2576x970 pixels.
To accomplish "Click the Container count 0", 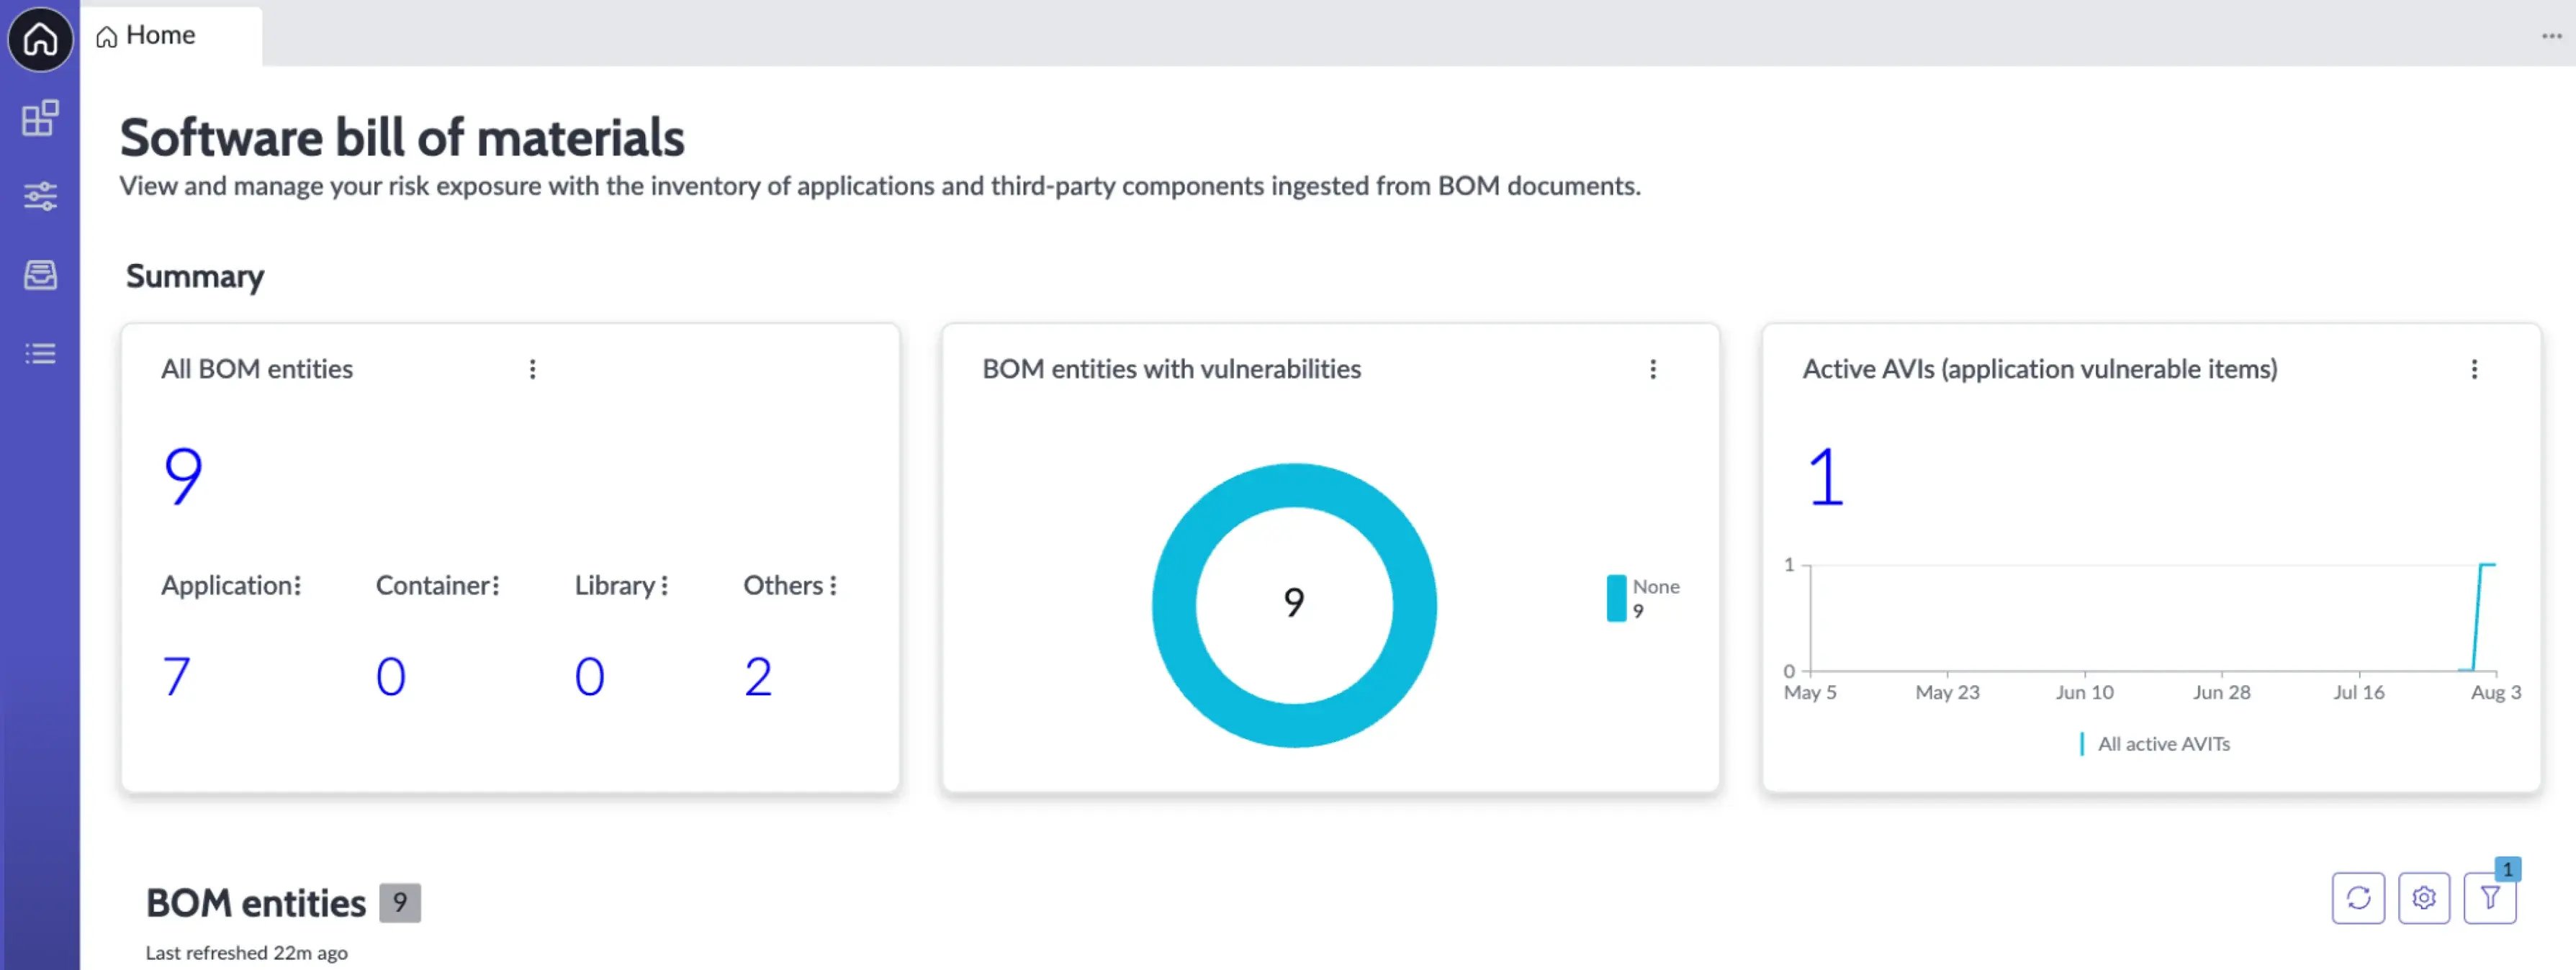I will tap(390, 677).
